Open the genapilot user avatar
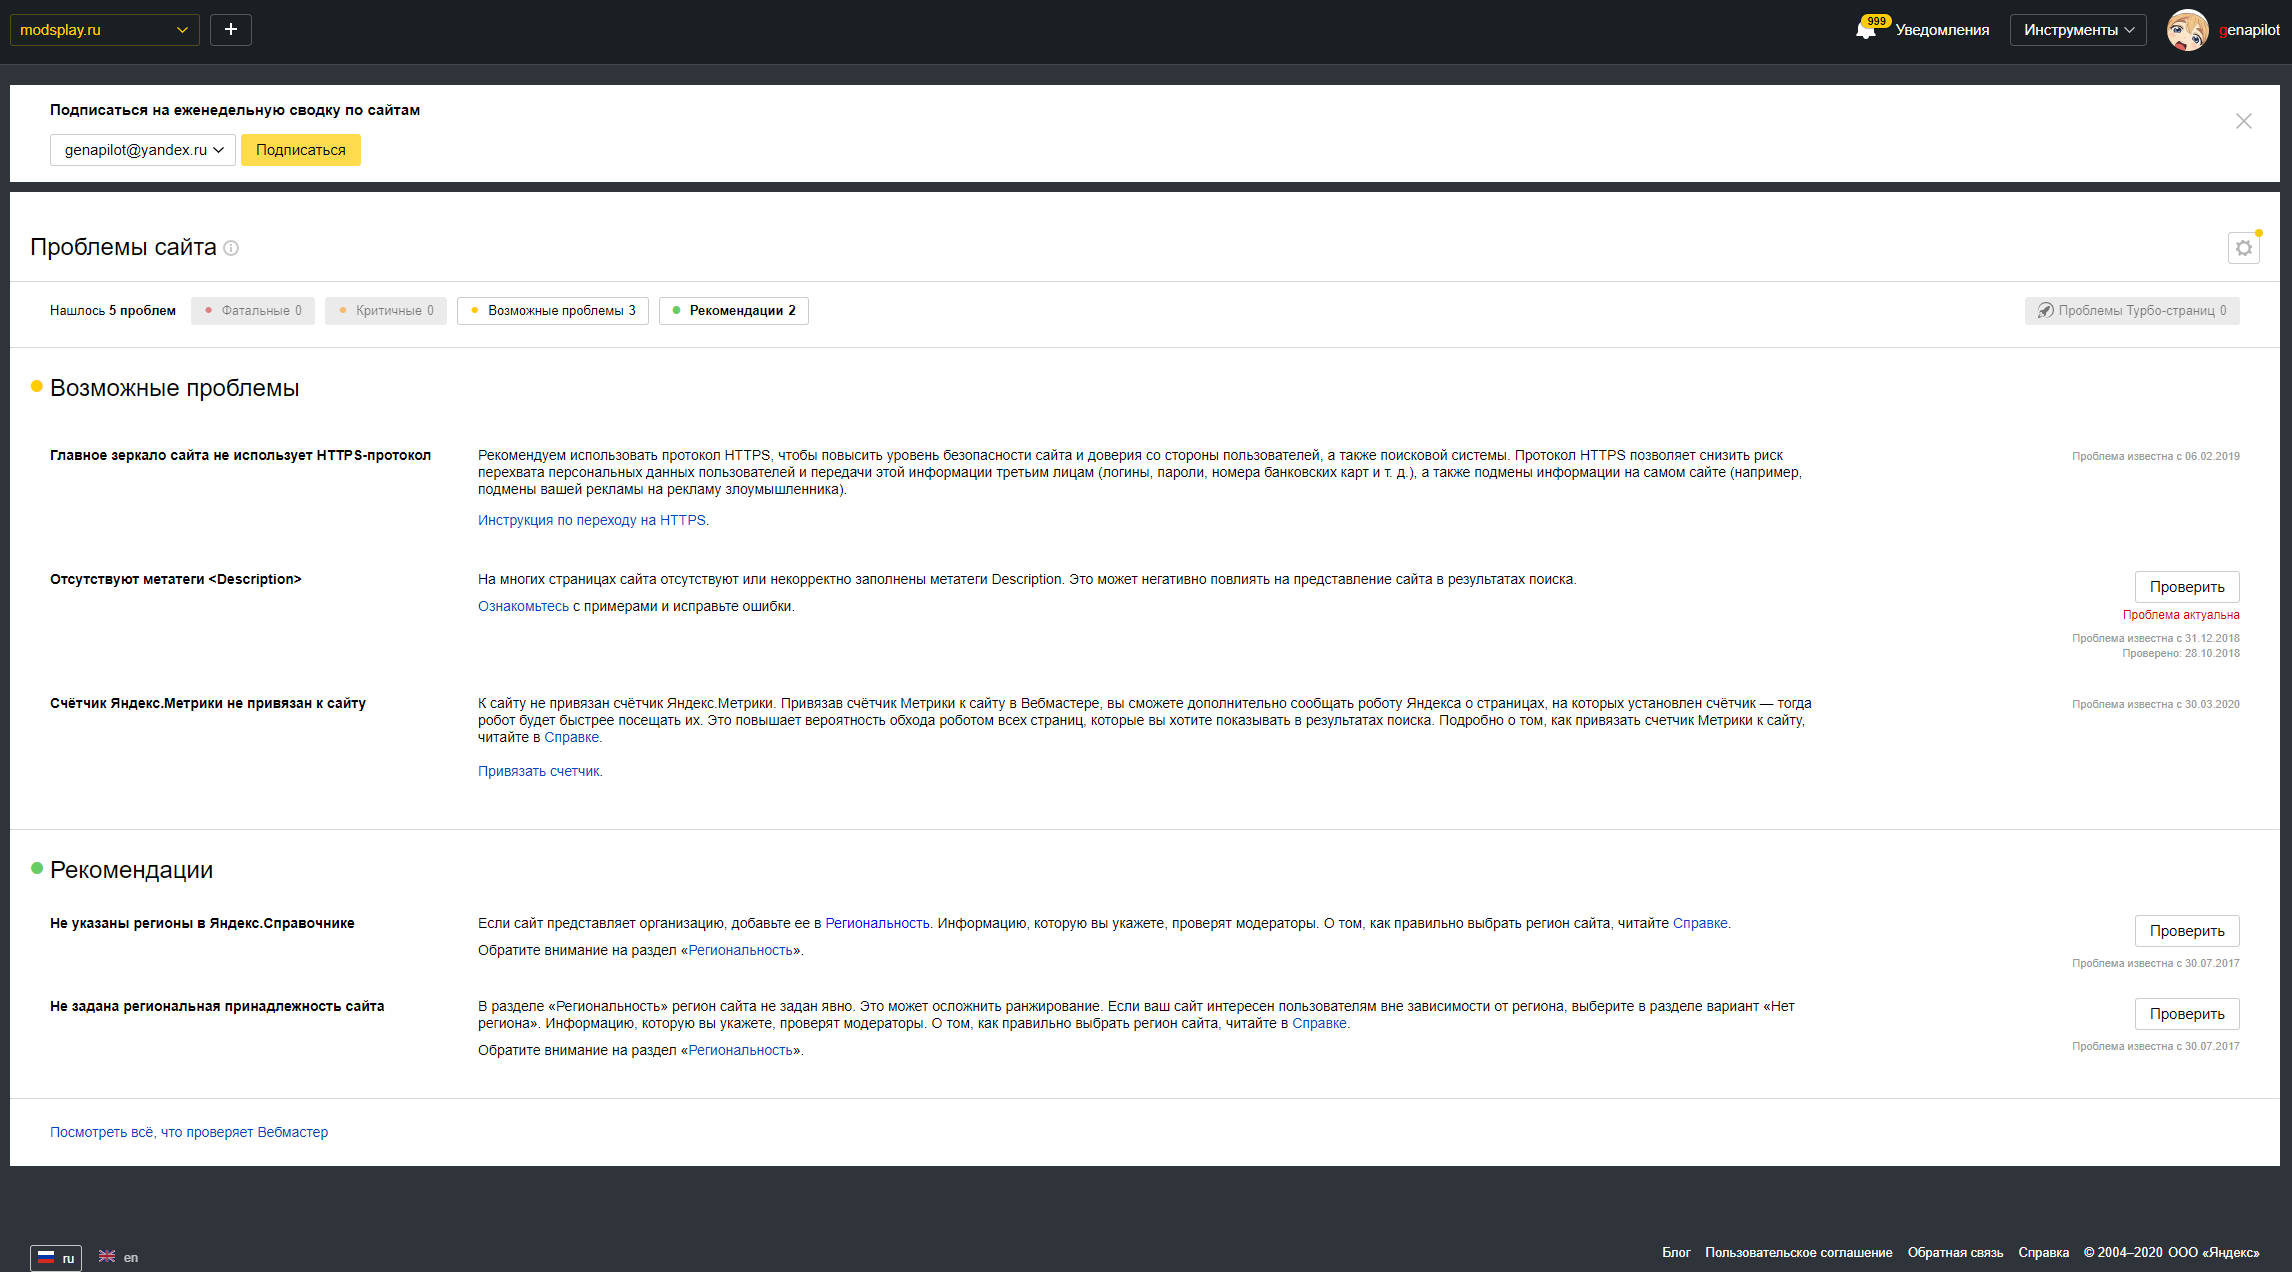 tap(2187, 30)
